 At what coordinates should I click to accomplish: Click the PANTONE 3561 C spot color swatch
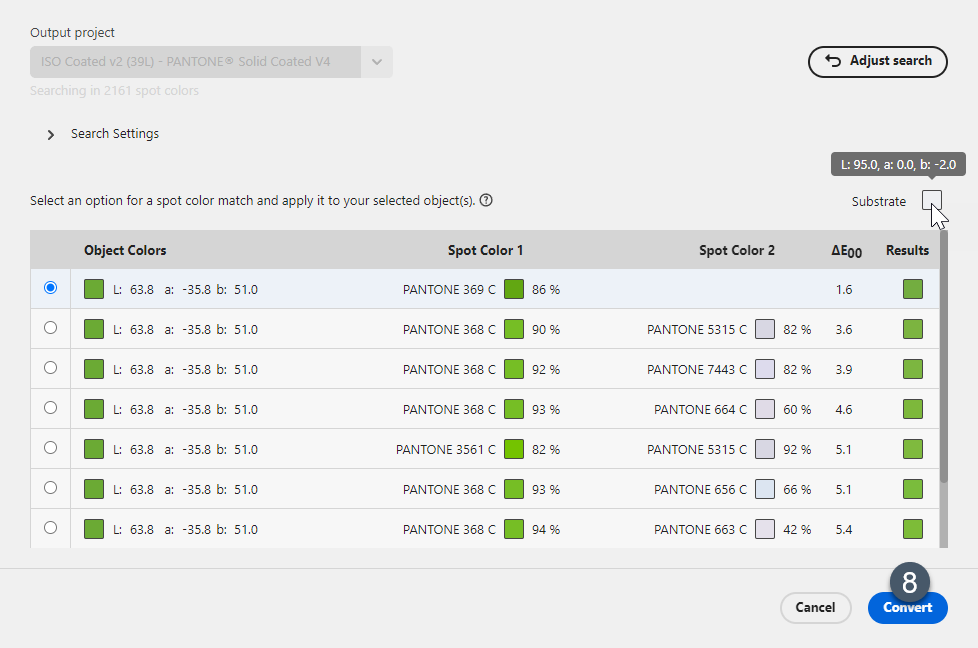(x=514, y=449)
